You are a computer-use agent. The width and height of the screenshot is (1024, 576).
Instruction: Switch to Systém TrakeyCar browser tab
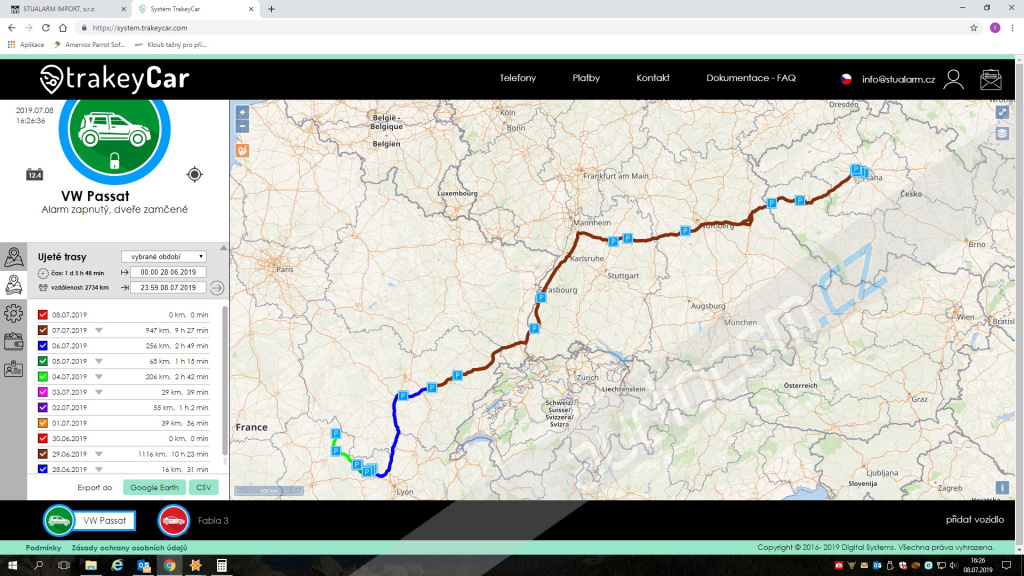click(195, 9)
